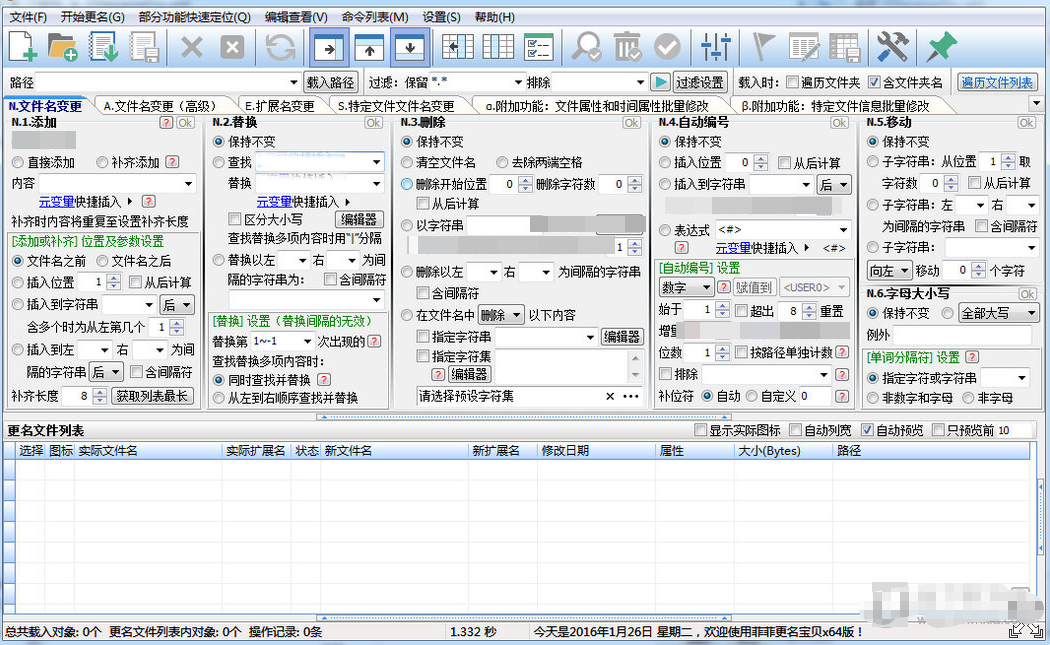Click the 遍历文件列表 button
The image size is (1050, 645).
[x=996, y=82]
